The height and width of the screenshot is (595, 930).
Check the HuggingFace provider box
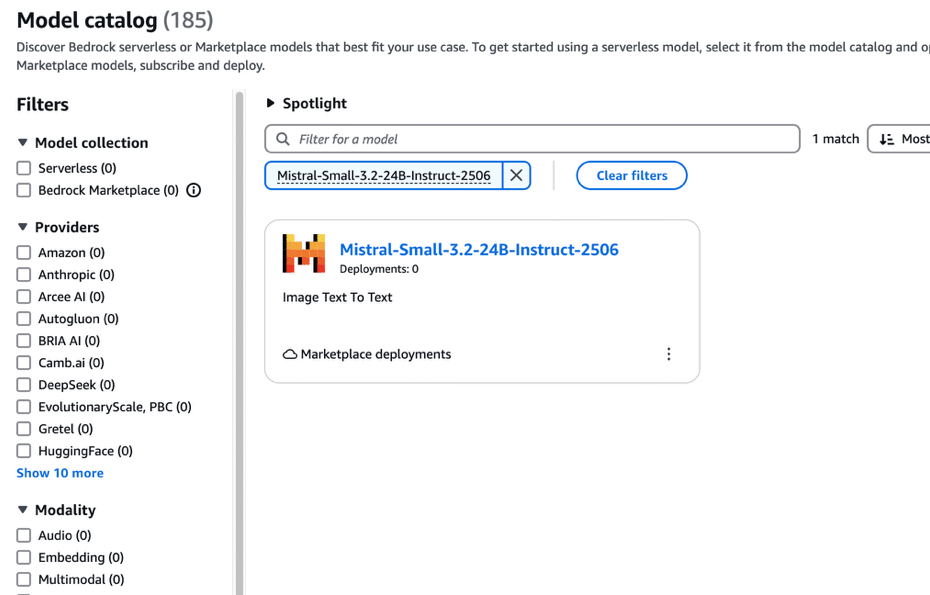[x=24, y=451]
